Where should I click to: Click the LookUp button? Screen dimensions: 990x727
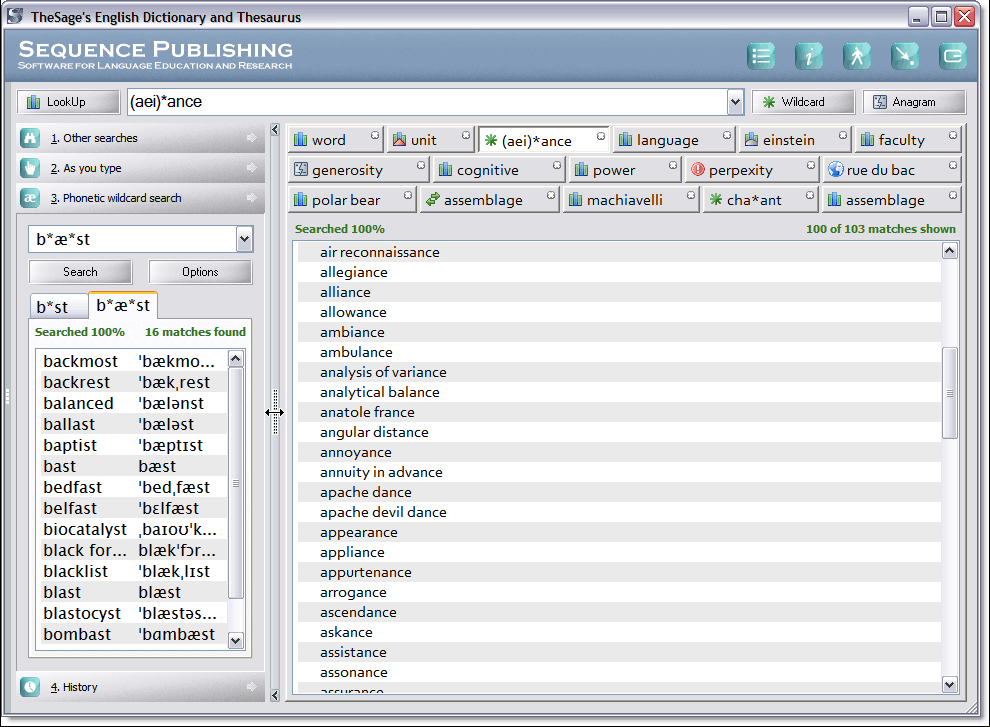tap(68, 102)
